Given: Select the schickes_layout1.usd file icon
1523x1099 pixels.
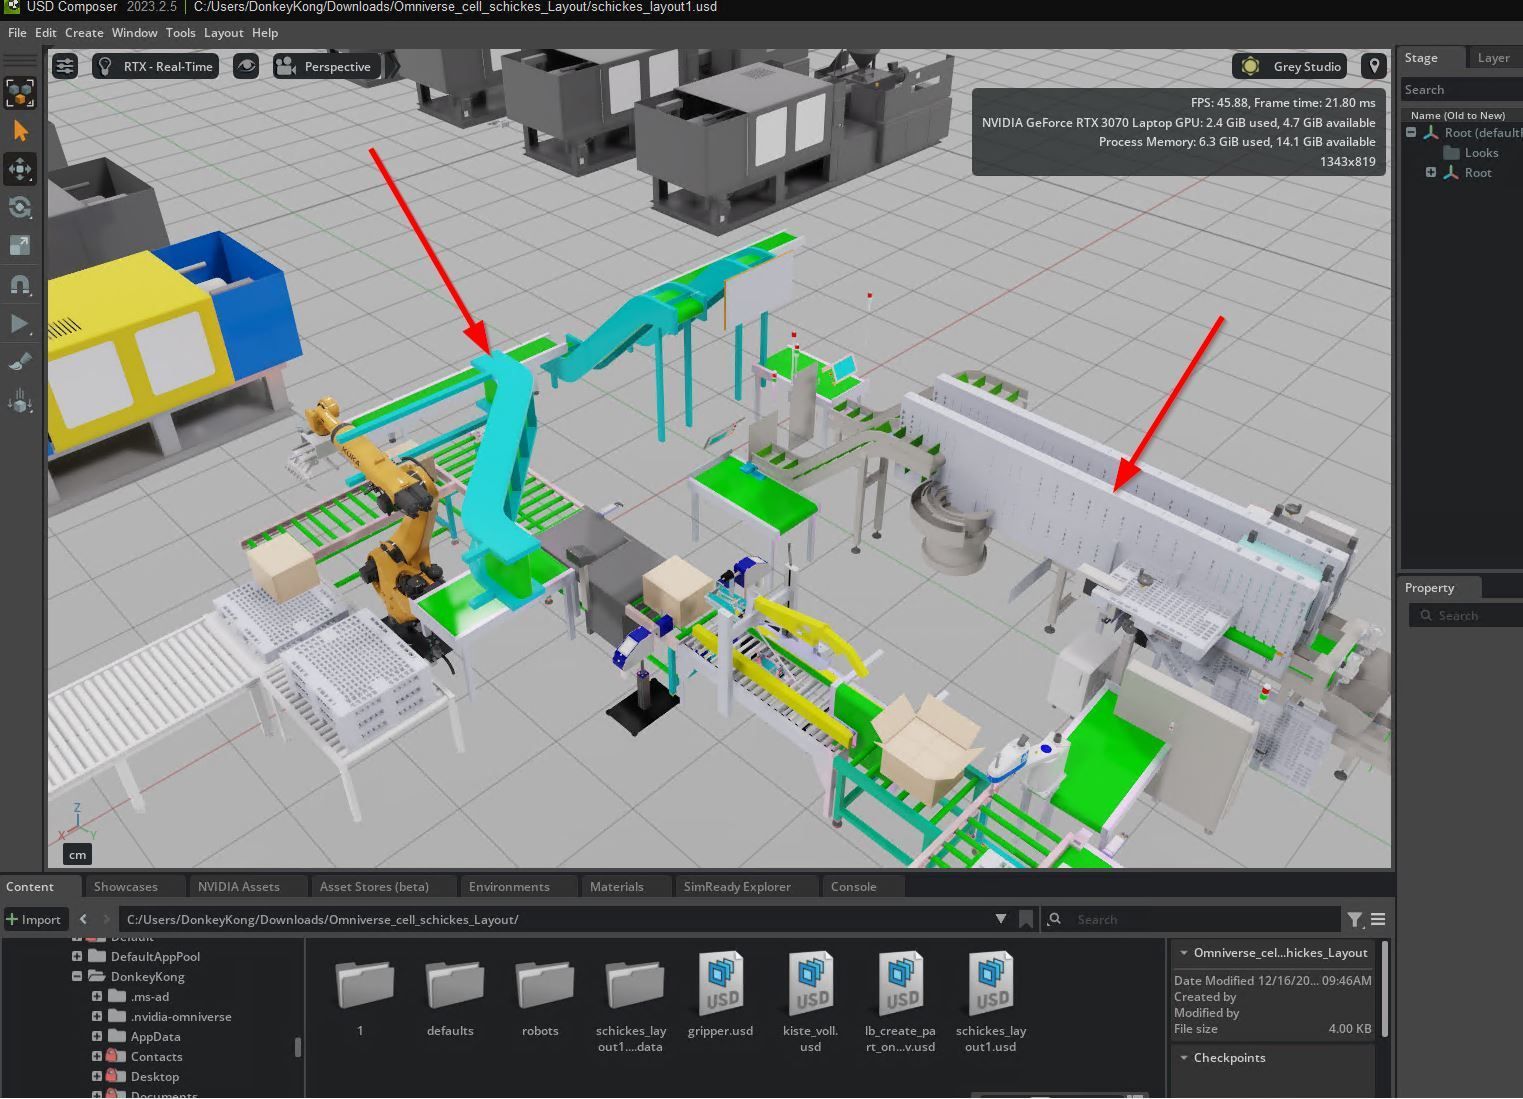Looking at the screenshot, I should point(991,981).
